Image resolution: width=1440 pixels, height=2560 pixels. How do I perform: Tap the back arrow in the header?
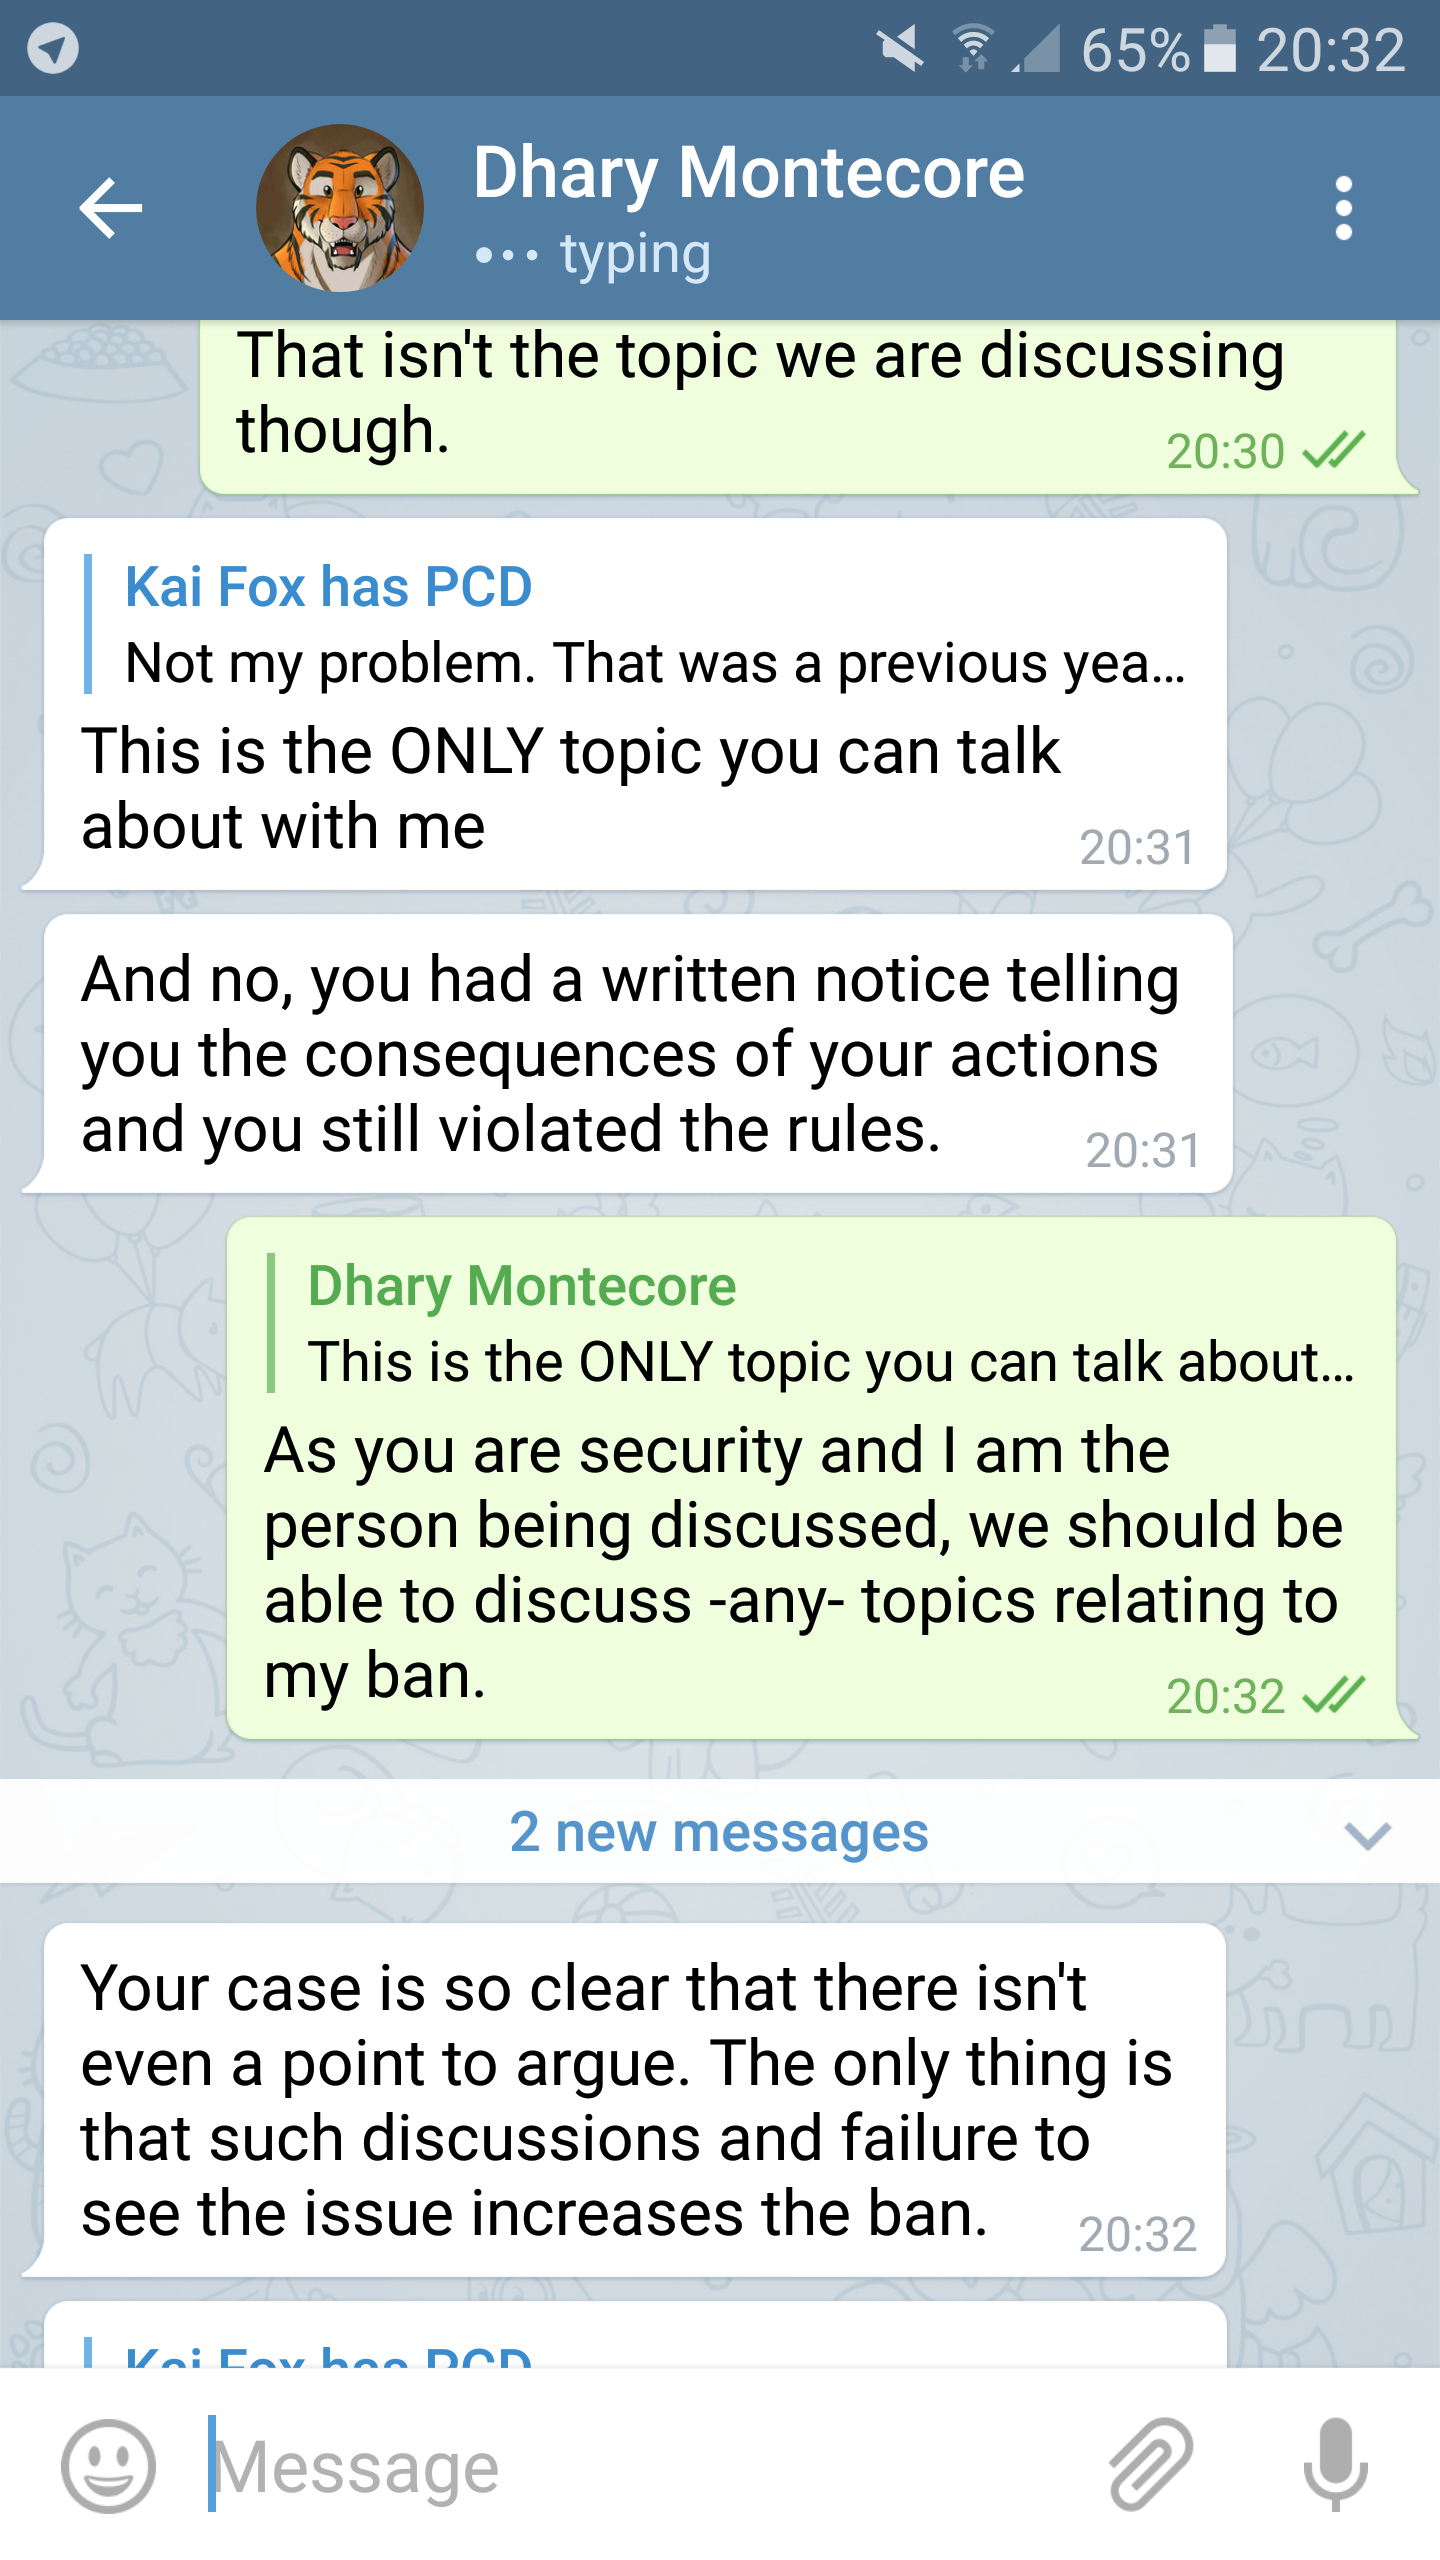110,208
